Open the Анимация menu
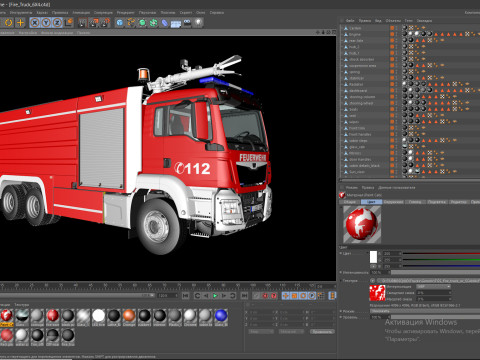The height and width of the screenshot is (360, 480). (x=81, y=13)
